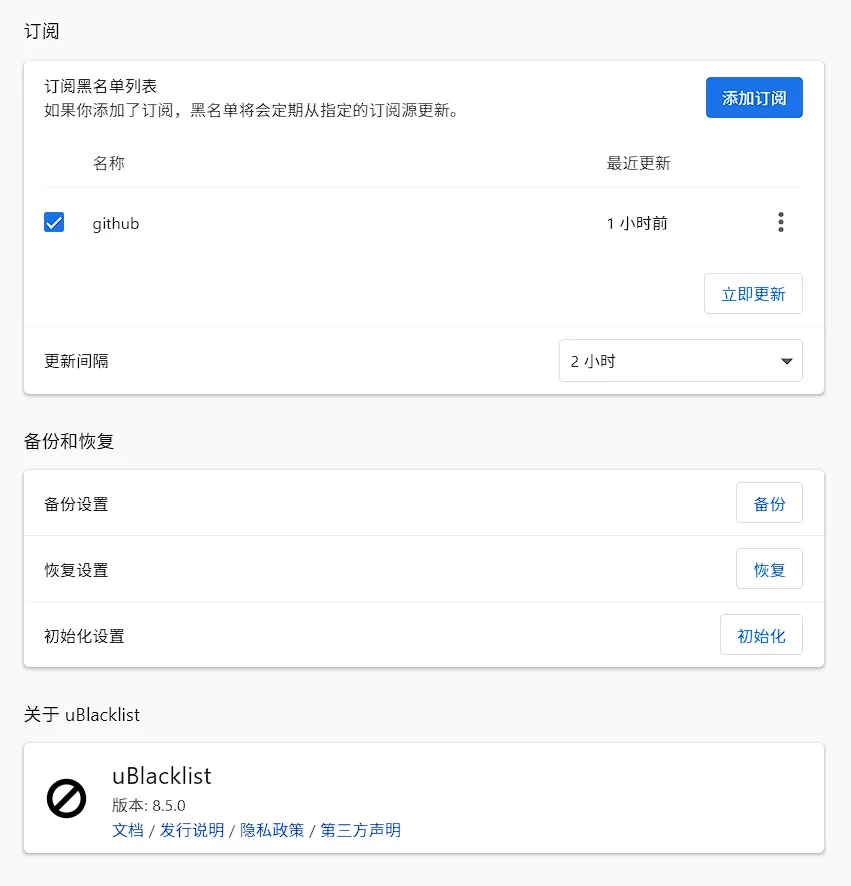This screenshot has height=886, width=851.
Task: Open the 发行说明 release notes link
Action: 192,830
